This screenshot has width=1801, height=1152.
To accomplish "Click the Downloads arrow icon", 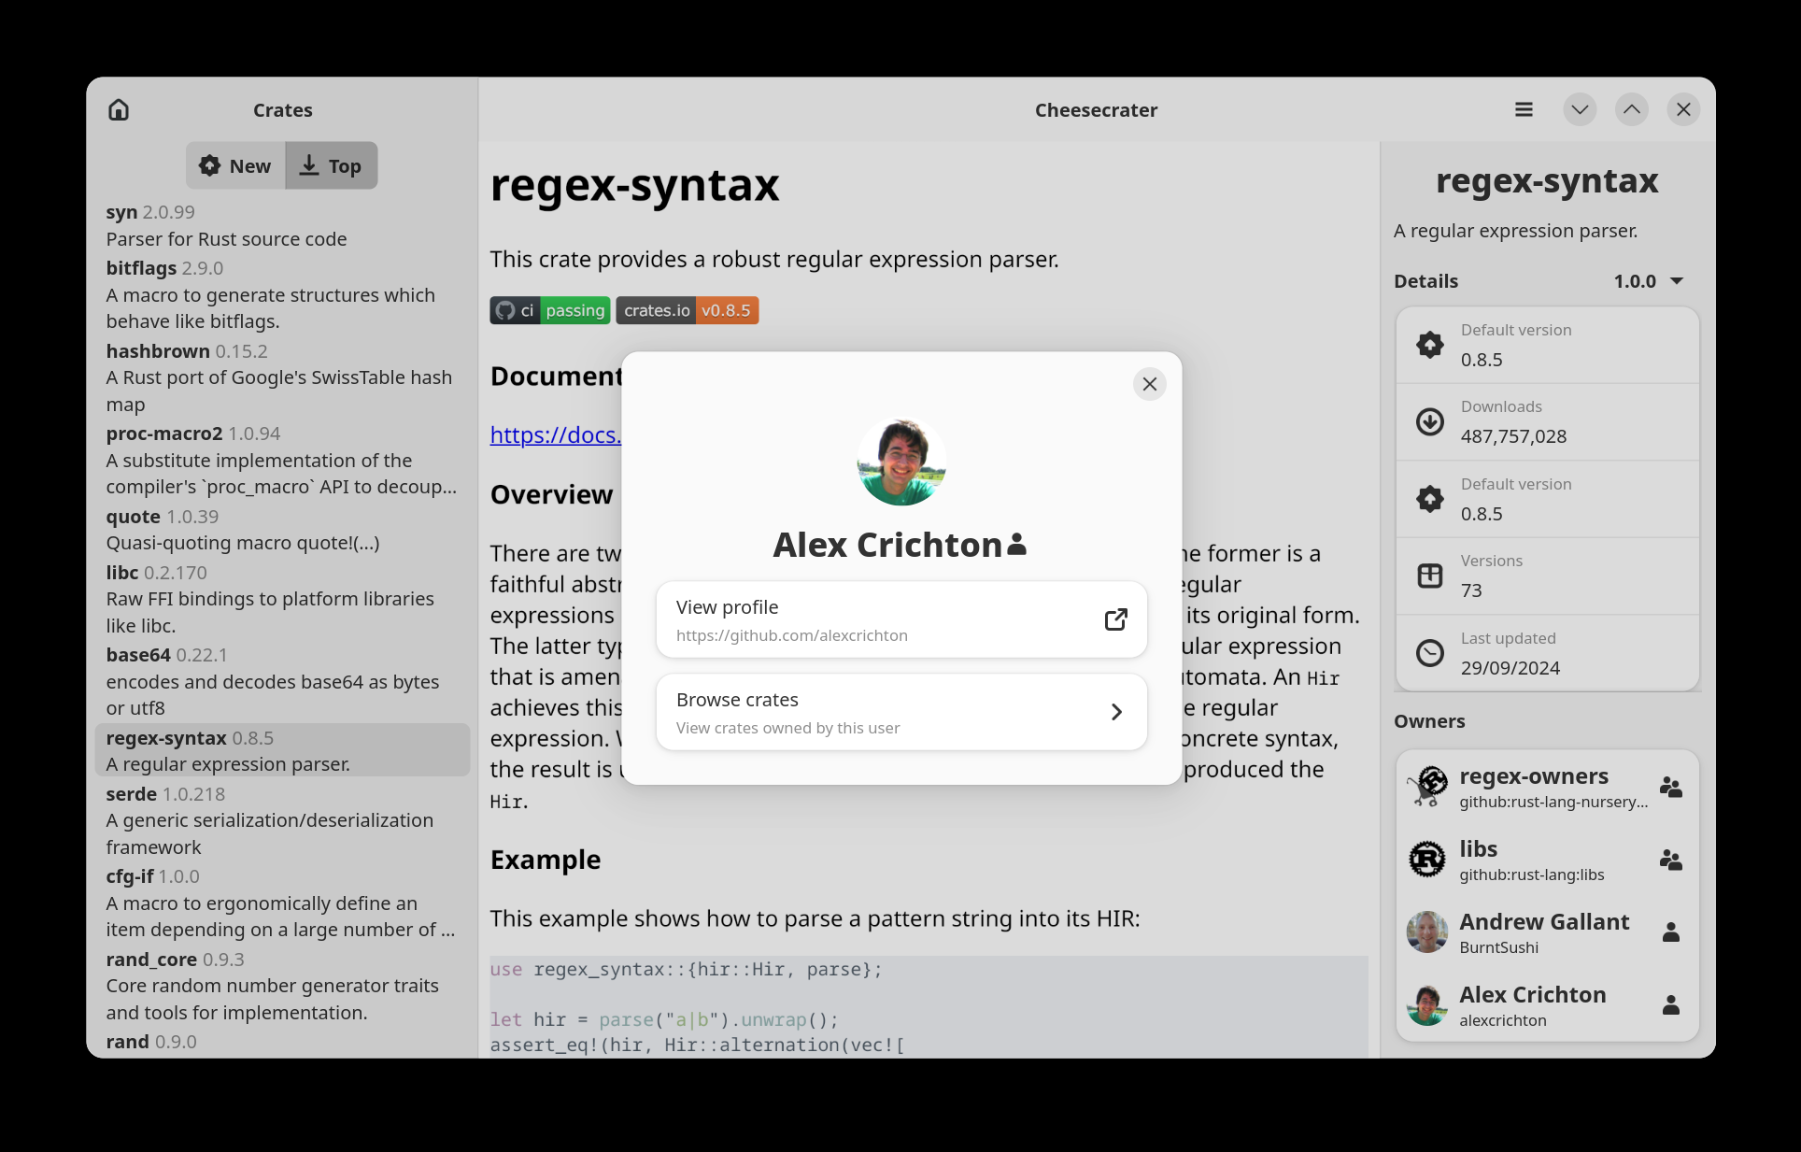I will 1430,422.
